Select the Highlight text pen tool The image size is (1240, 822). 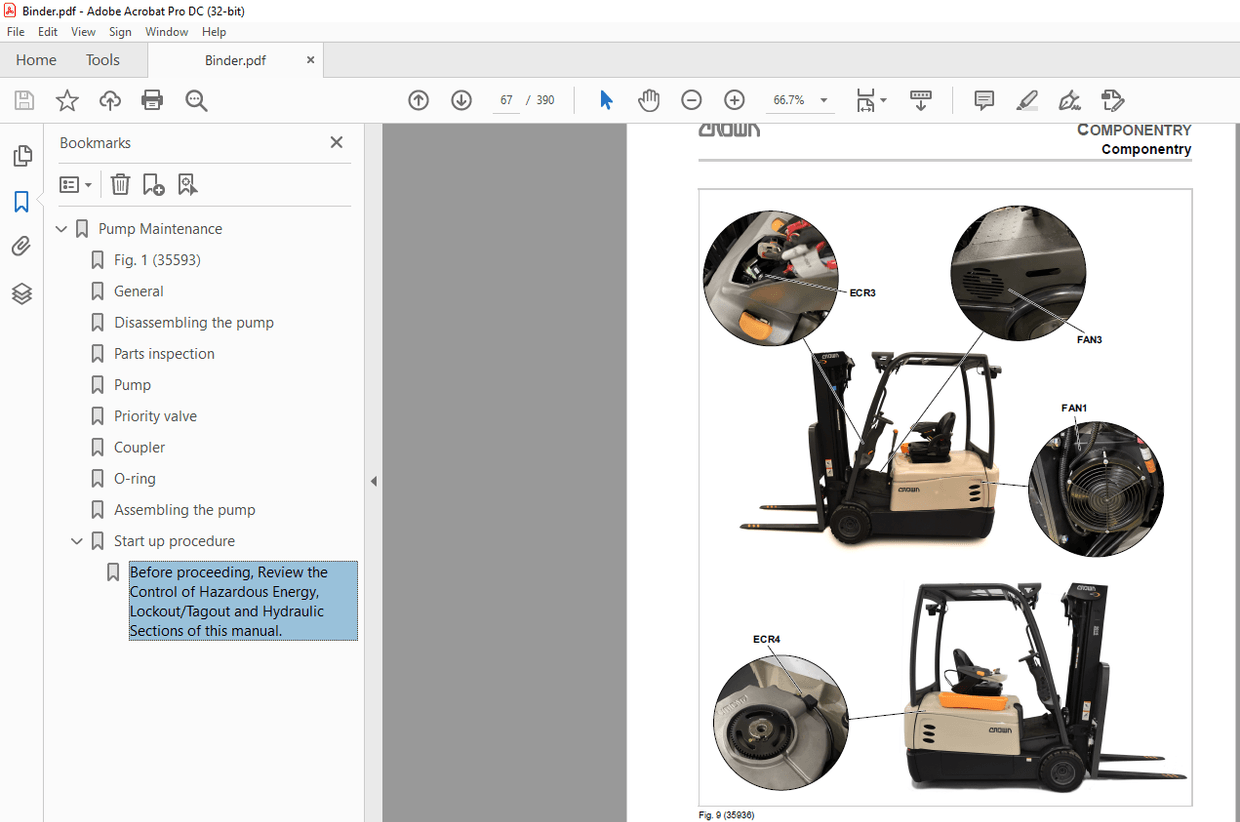1026,100
